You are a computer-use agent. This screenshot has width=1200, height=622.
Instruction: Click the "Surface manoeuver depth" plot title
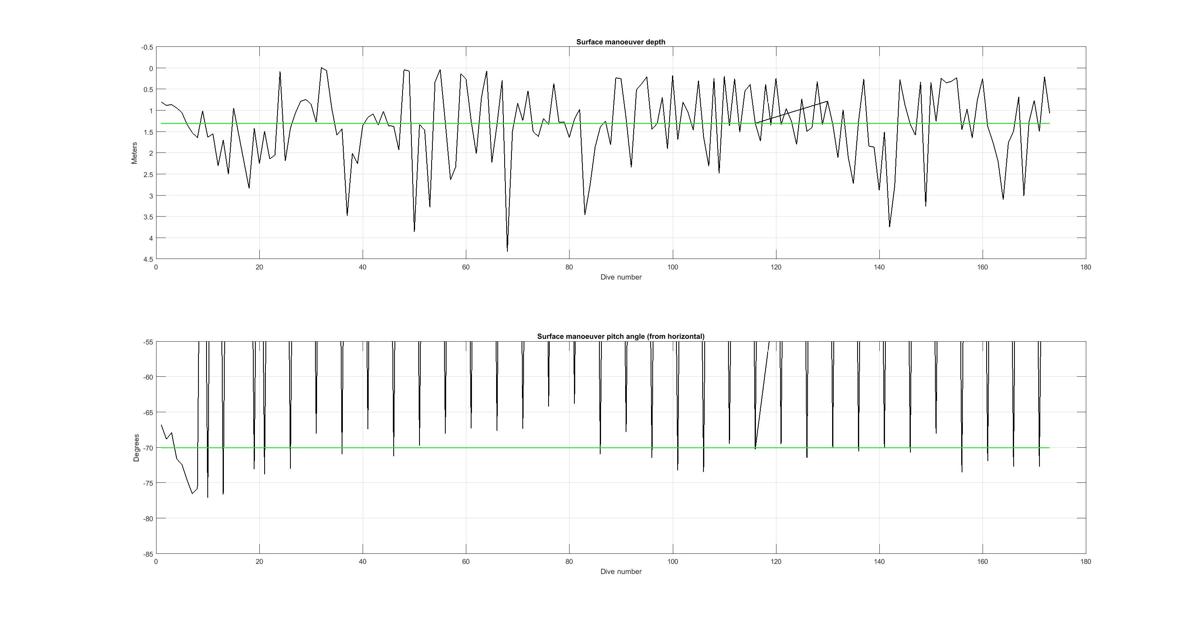click(620, 42)
